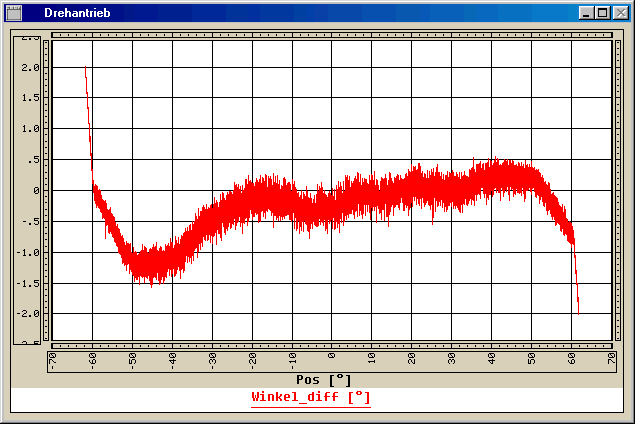
Task: Click the -70 tick label on x-axis
Action: 51,359
